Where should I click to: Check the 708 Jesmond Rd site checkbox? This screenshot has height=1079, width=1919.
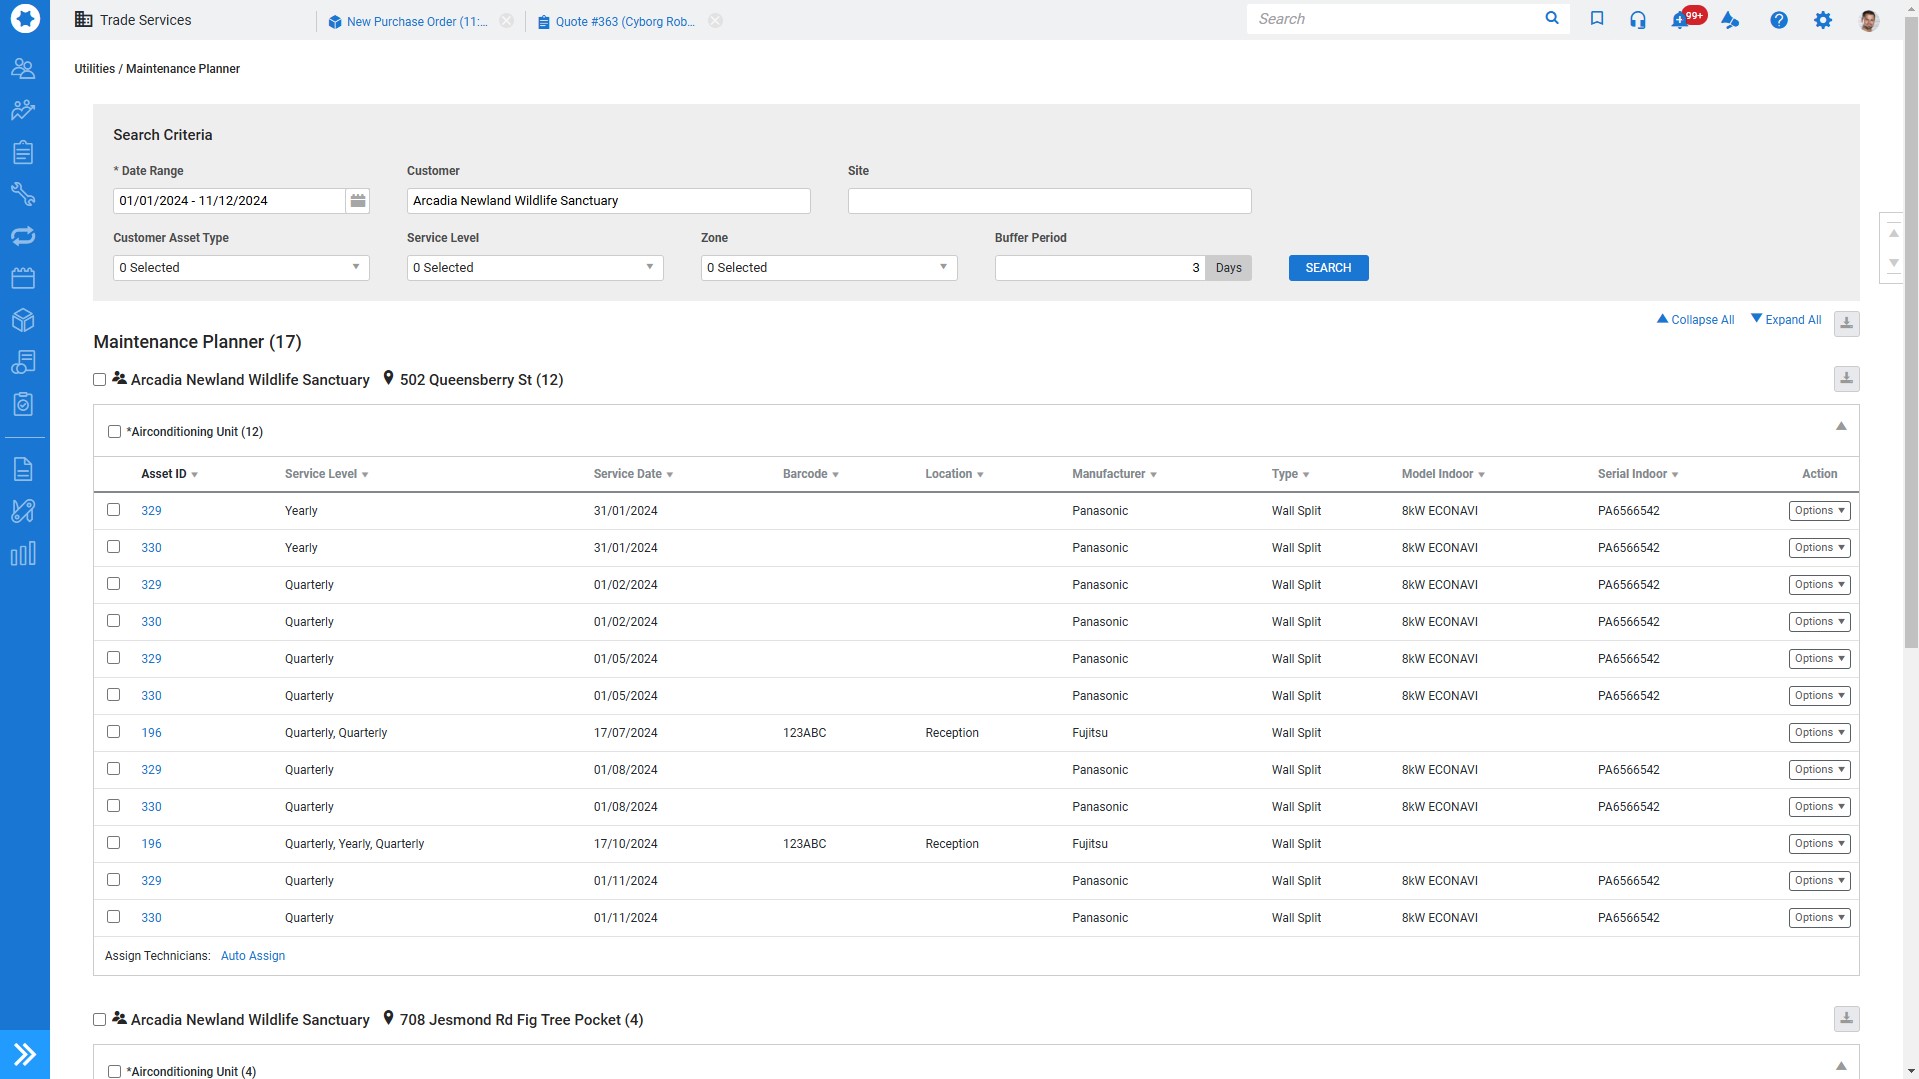(x=100, y=1020)
